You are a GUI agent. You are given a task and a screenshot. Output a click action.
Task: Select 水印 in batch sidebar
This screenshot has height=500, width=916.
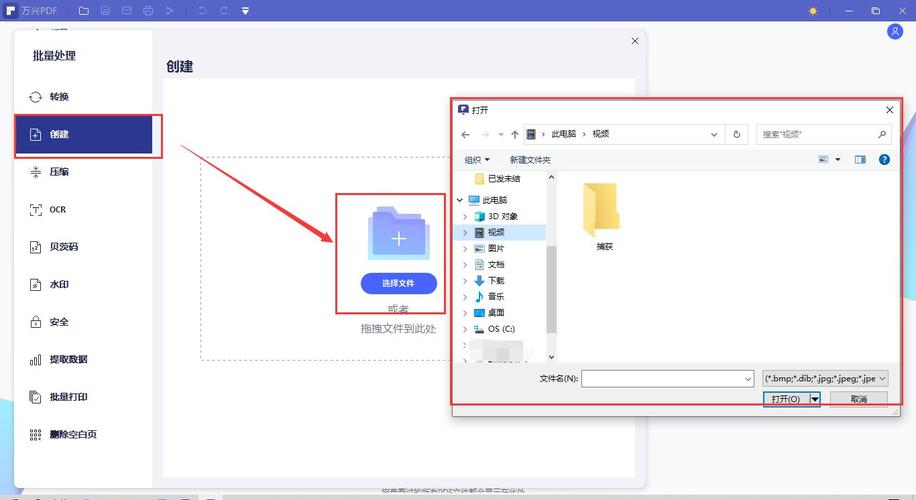click(x=84, y=284)
